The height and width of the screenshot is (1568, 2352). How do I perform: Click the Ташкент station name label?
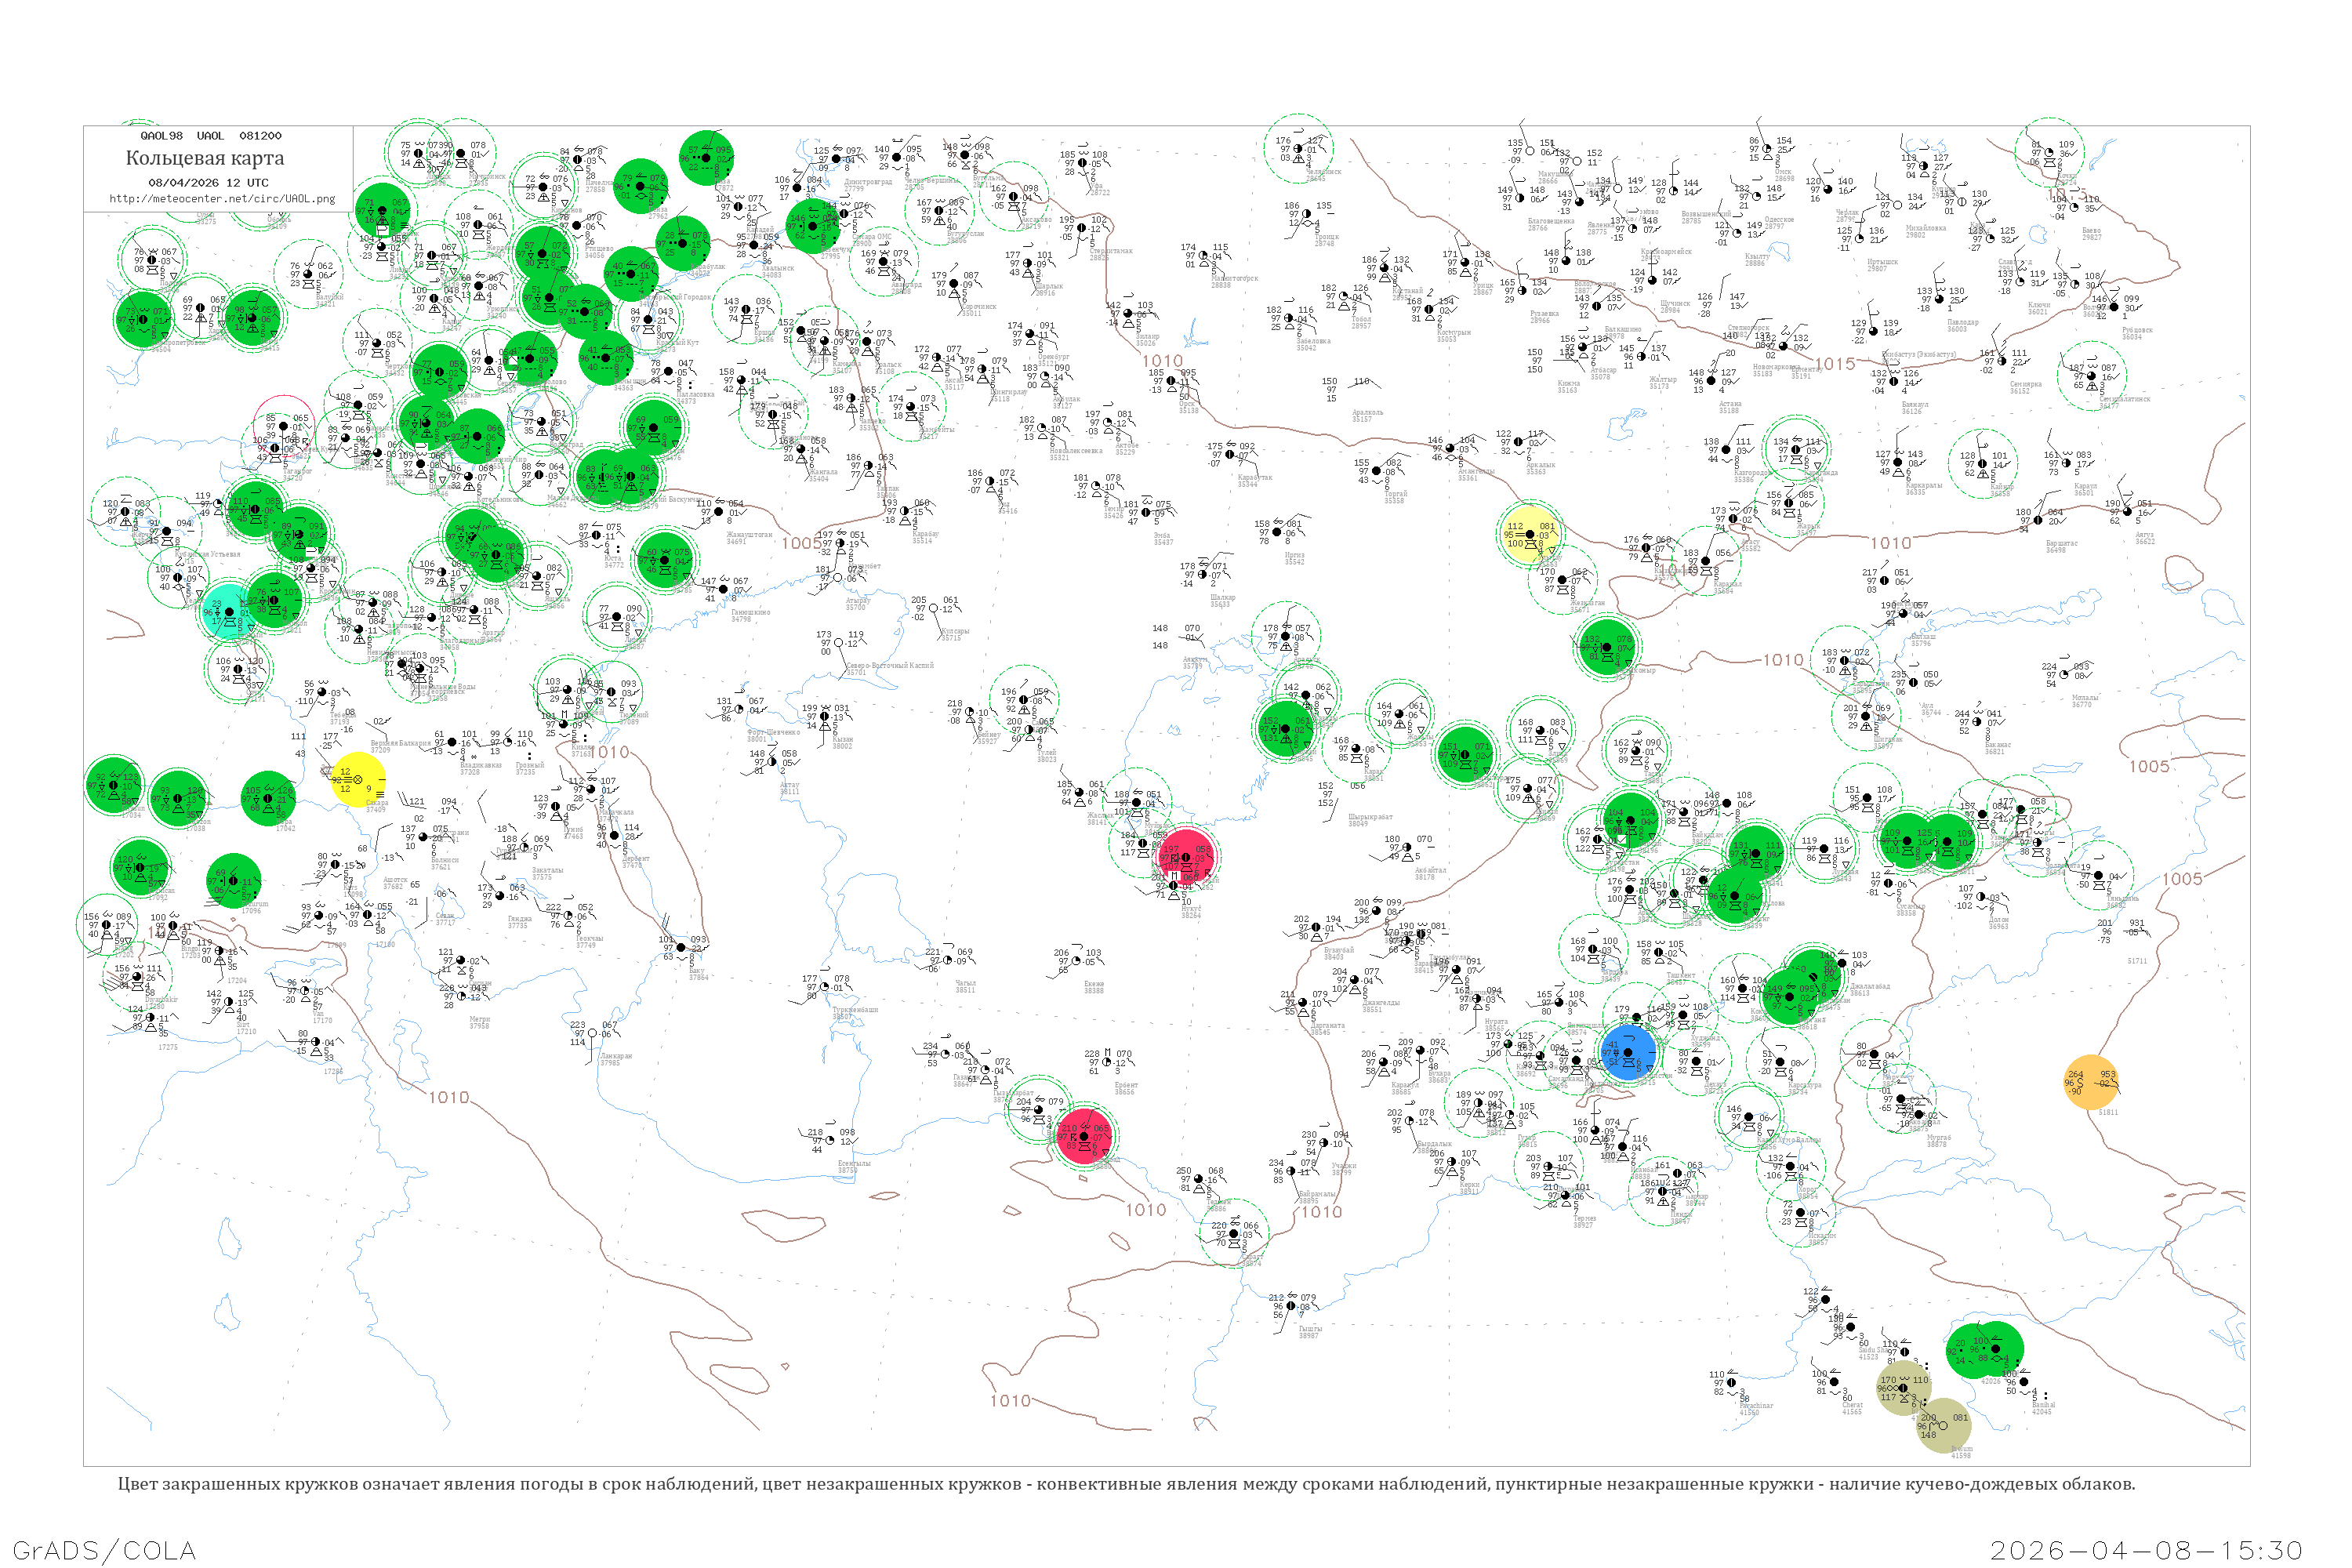click(1681, 974)
